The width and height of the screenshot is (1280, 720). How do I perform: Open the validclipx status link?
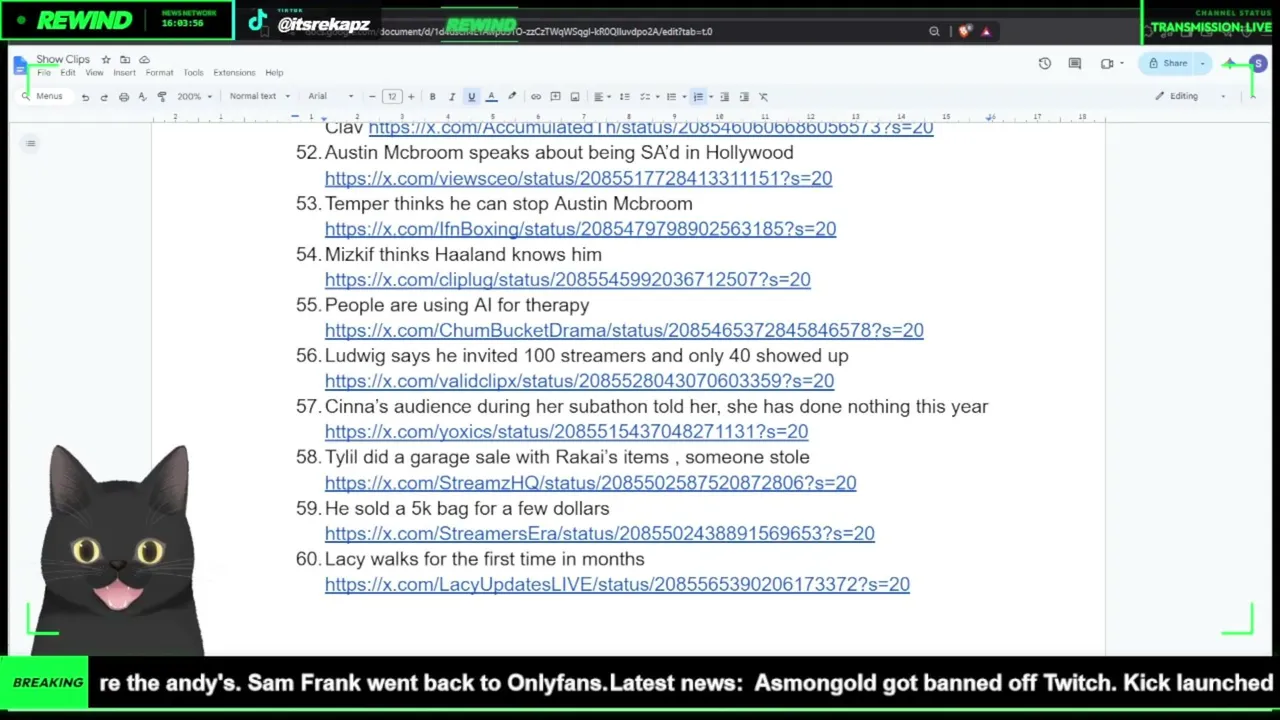(x=579, y=381)
